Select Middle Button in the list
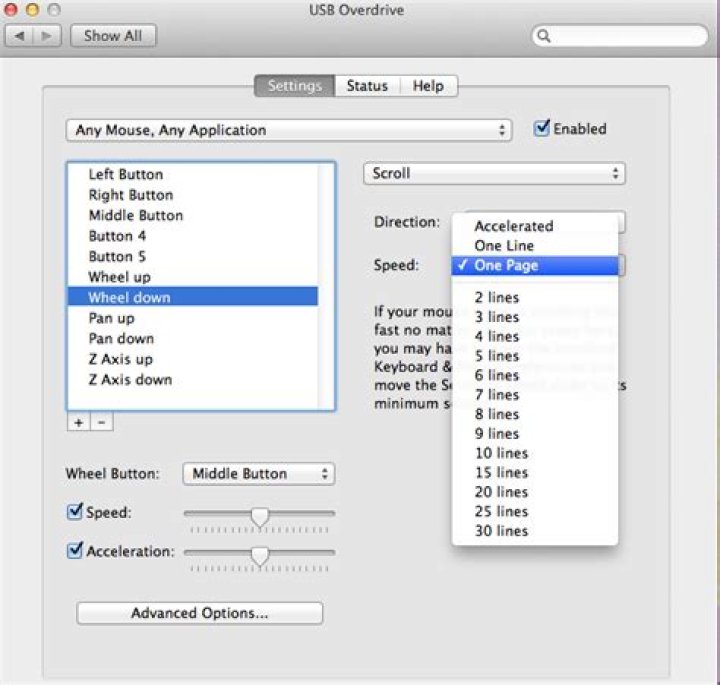This screenshot has height=685, width=720. point(193,215)
